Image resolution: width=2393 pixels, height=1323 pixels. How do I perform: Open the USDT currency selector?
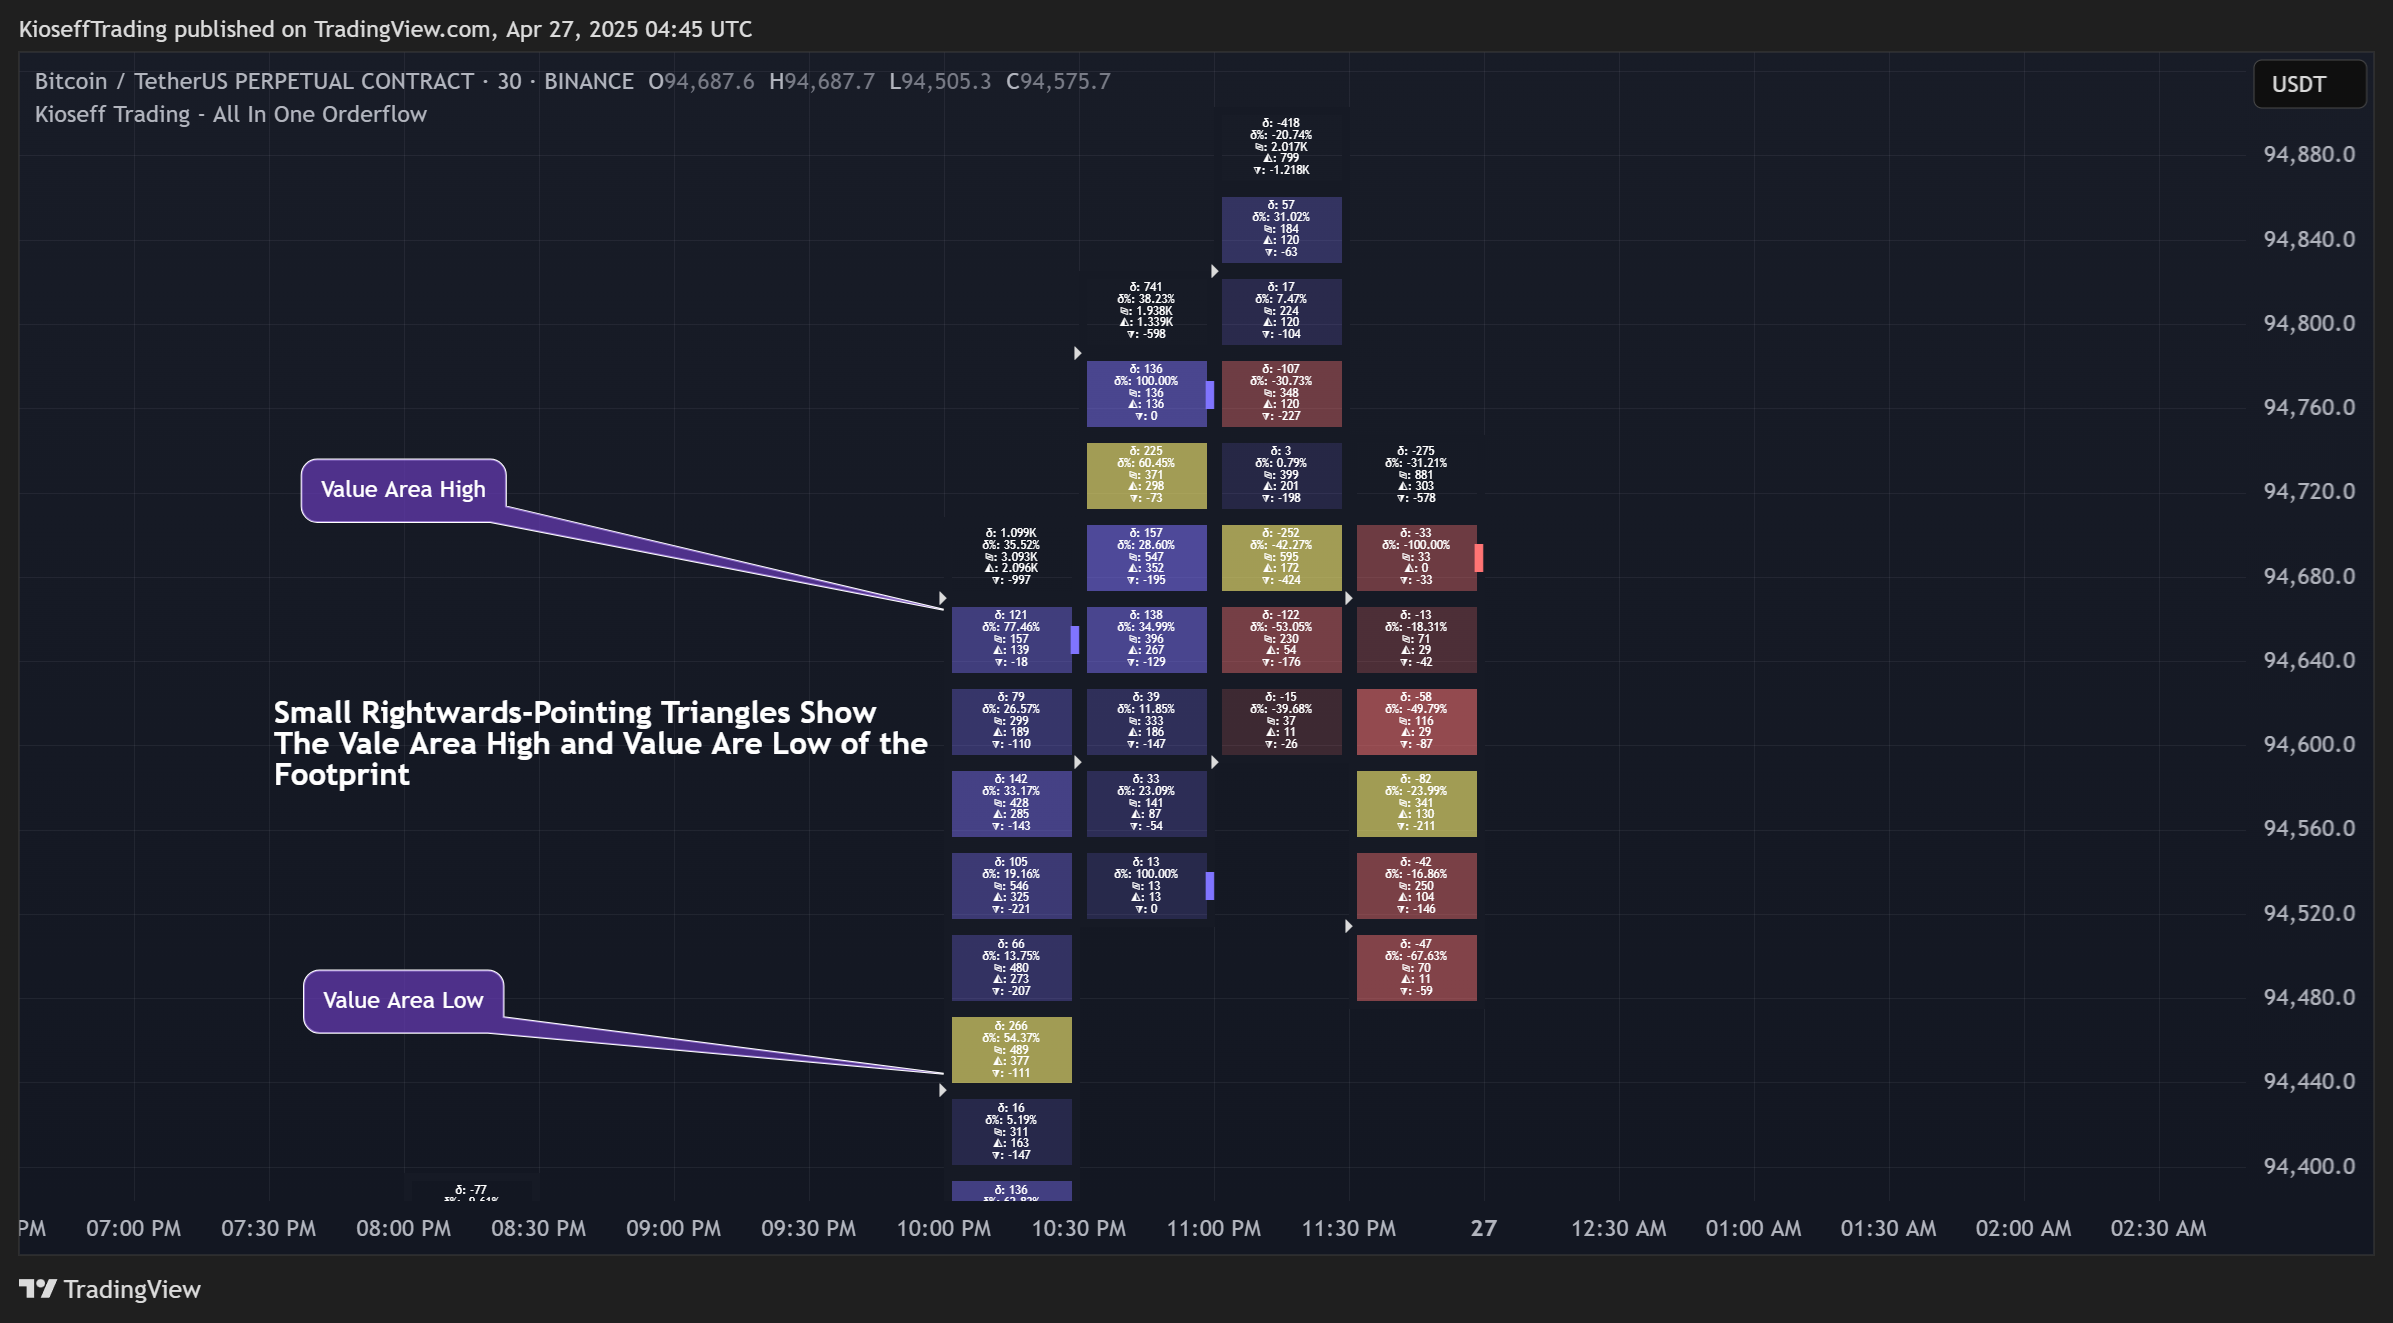click(2309, 84)
